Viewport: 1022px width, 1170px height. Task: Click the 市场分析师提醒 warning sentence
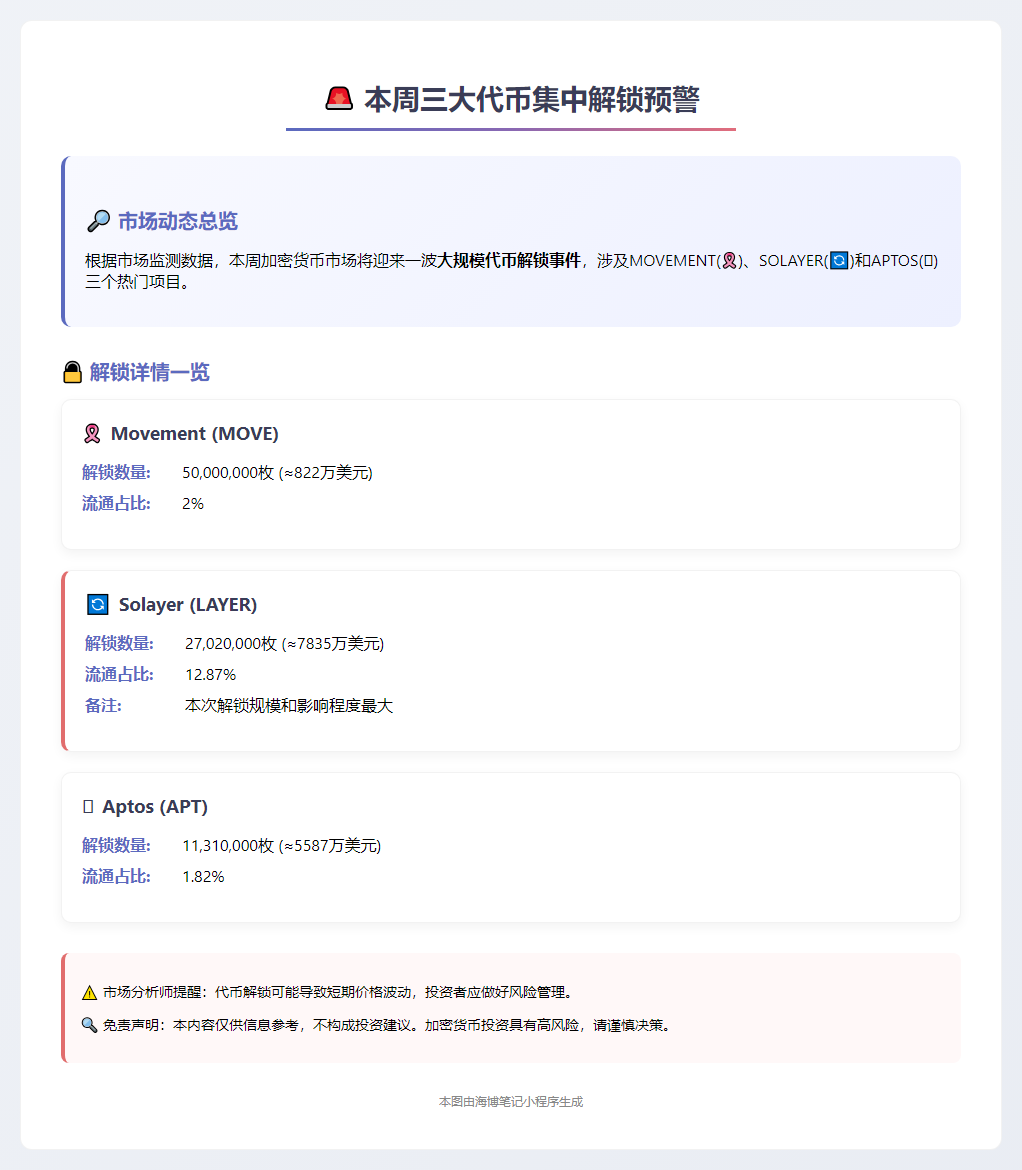click(x=339, y=992)
